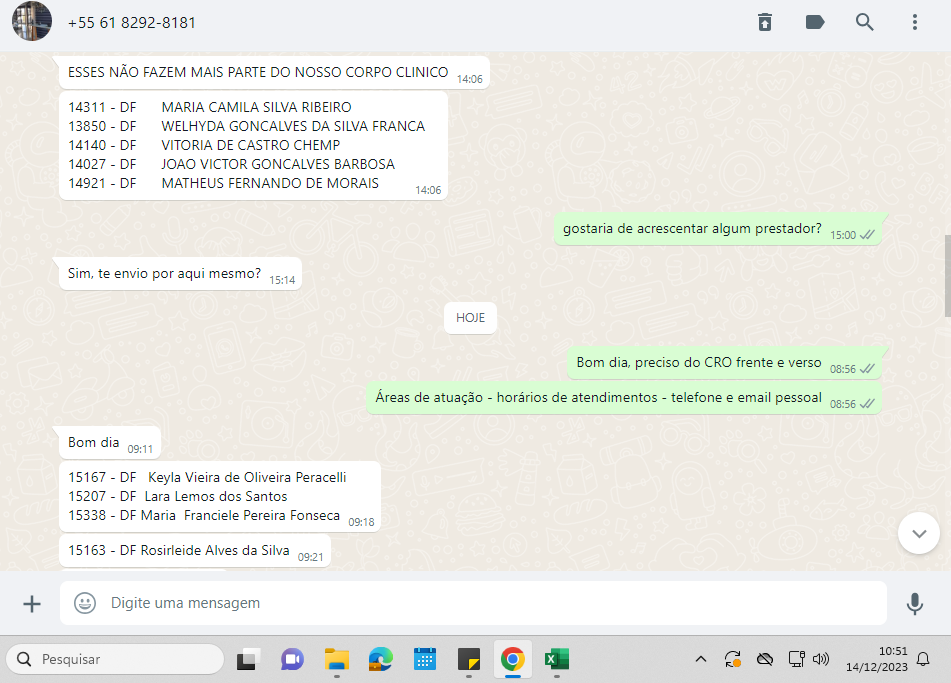Open the contact profile picture
Viewport: 951px width, 683px height.
(x=32, y=21)
